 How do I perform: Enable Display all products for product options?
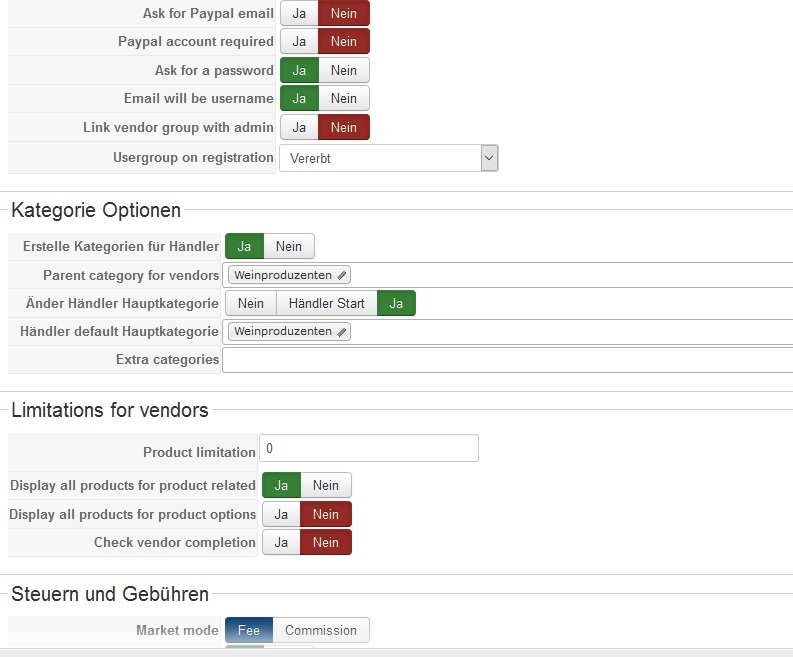pyautogui.click(x=281, y=514)
